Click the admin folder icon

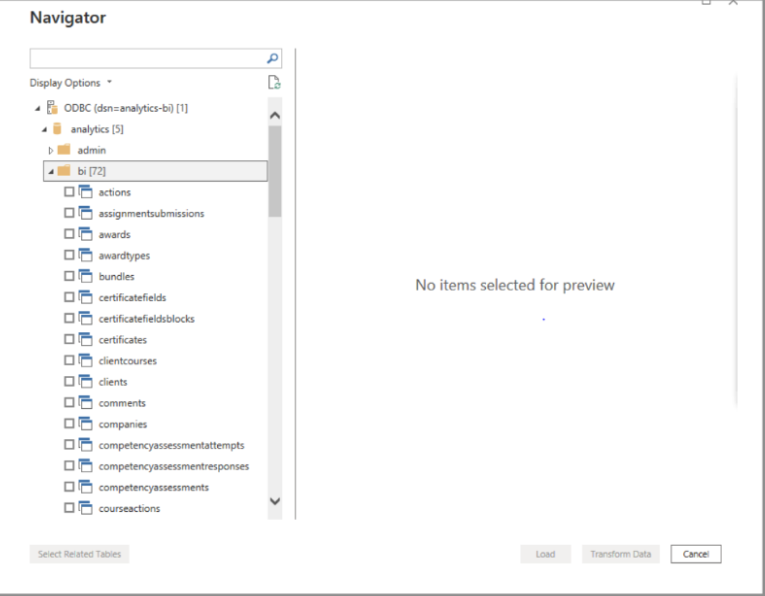(x=66, y=150)
